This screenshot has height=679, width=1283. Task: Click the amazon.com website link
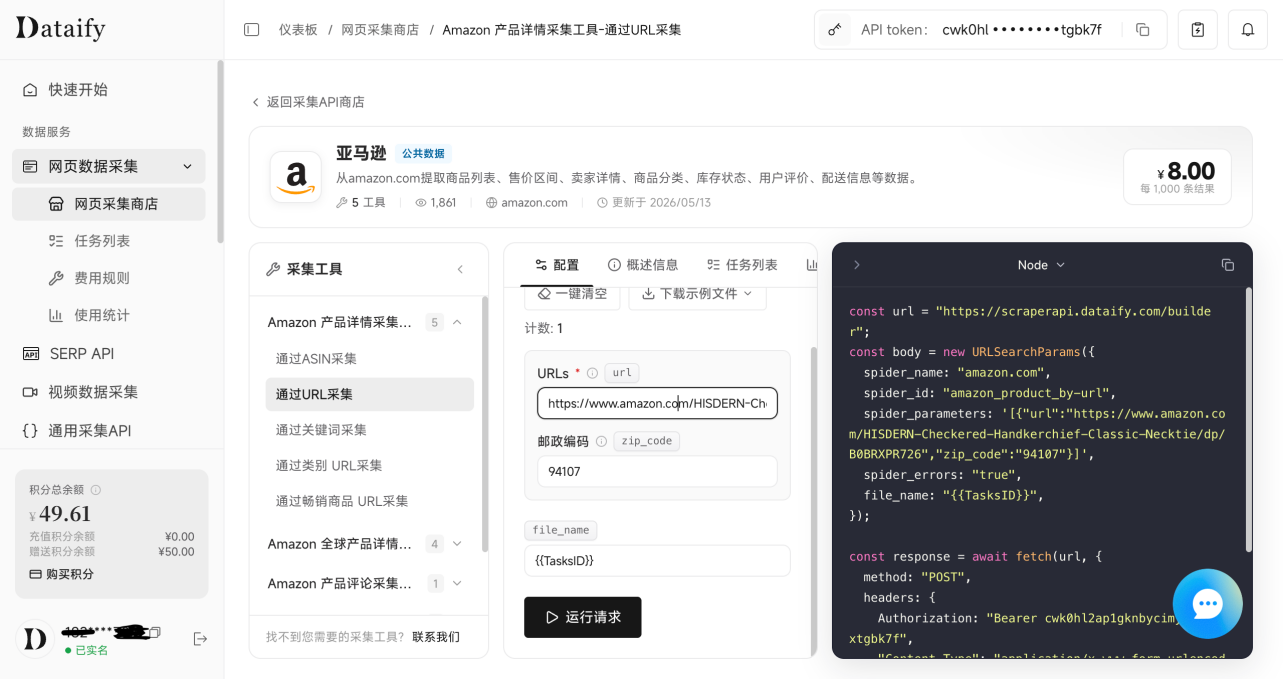pos(527,202)
